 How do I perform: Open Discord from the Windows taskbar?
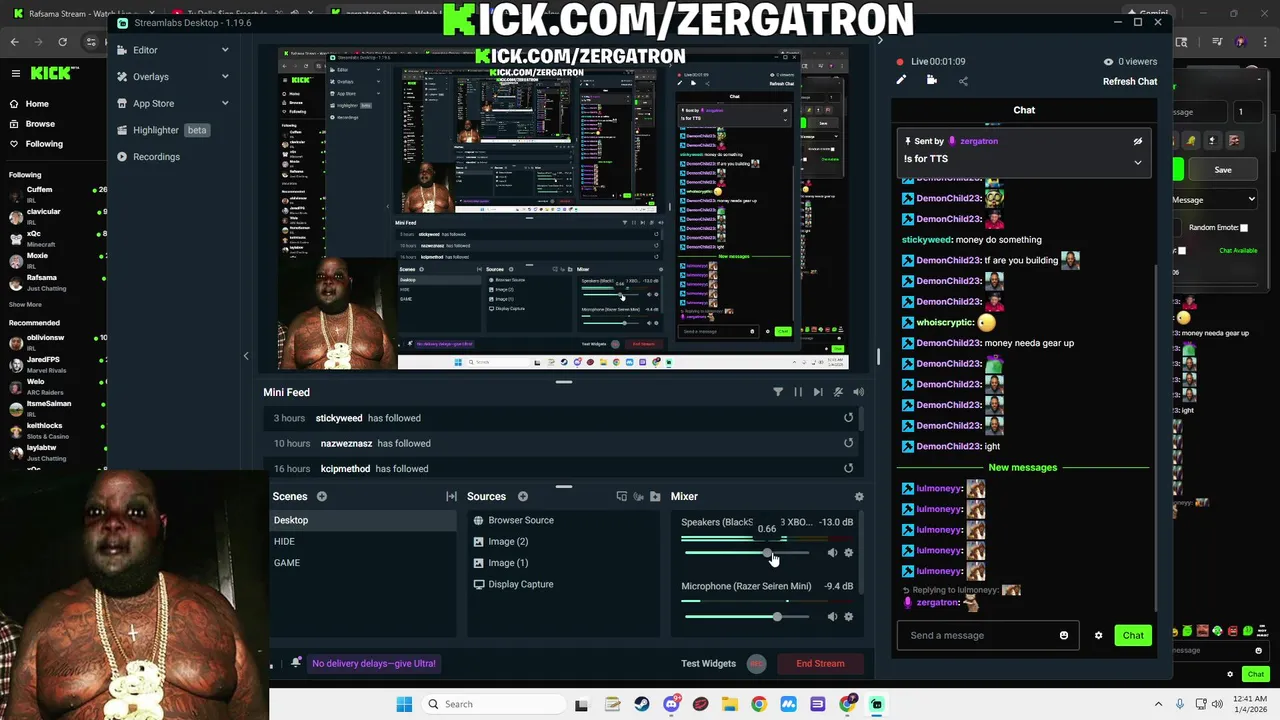pyautogui.click(x=671, y=704)
